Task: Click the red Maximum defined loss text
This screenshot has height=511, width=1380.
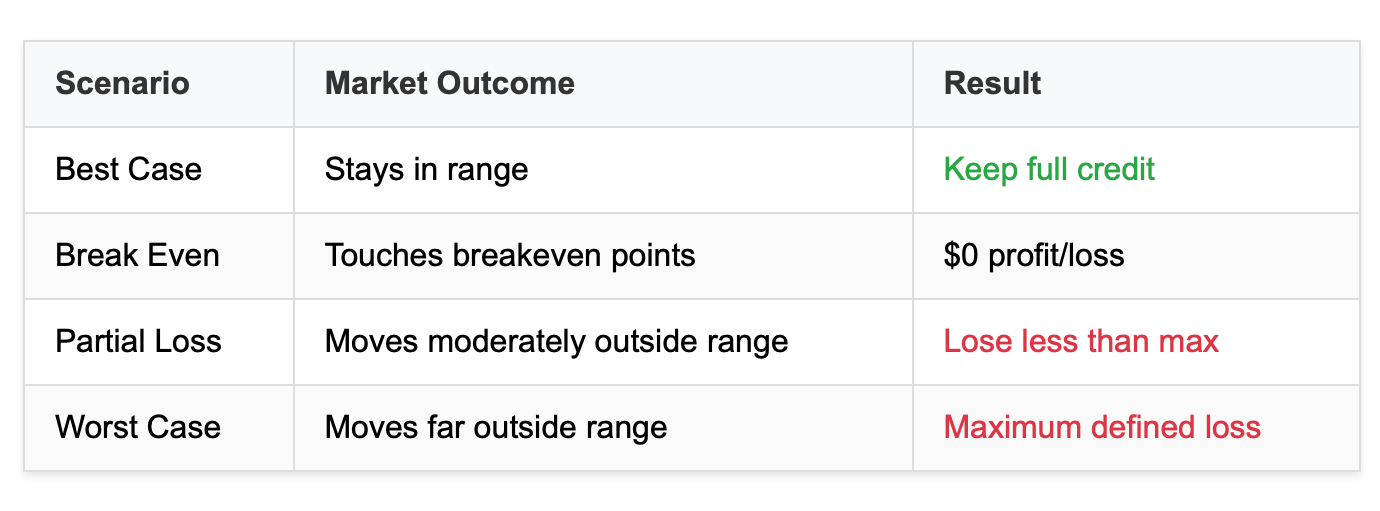Action: click(x=1102, y=428)
